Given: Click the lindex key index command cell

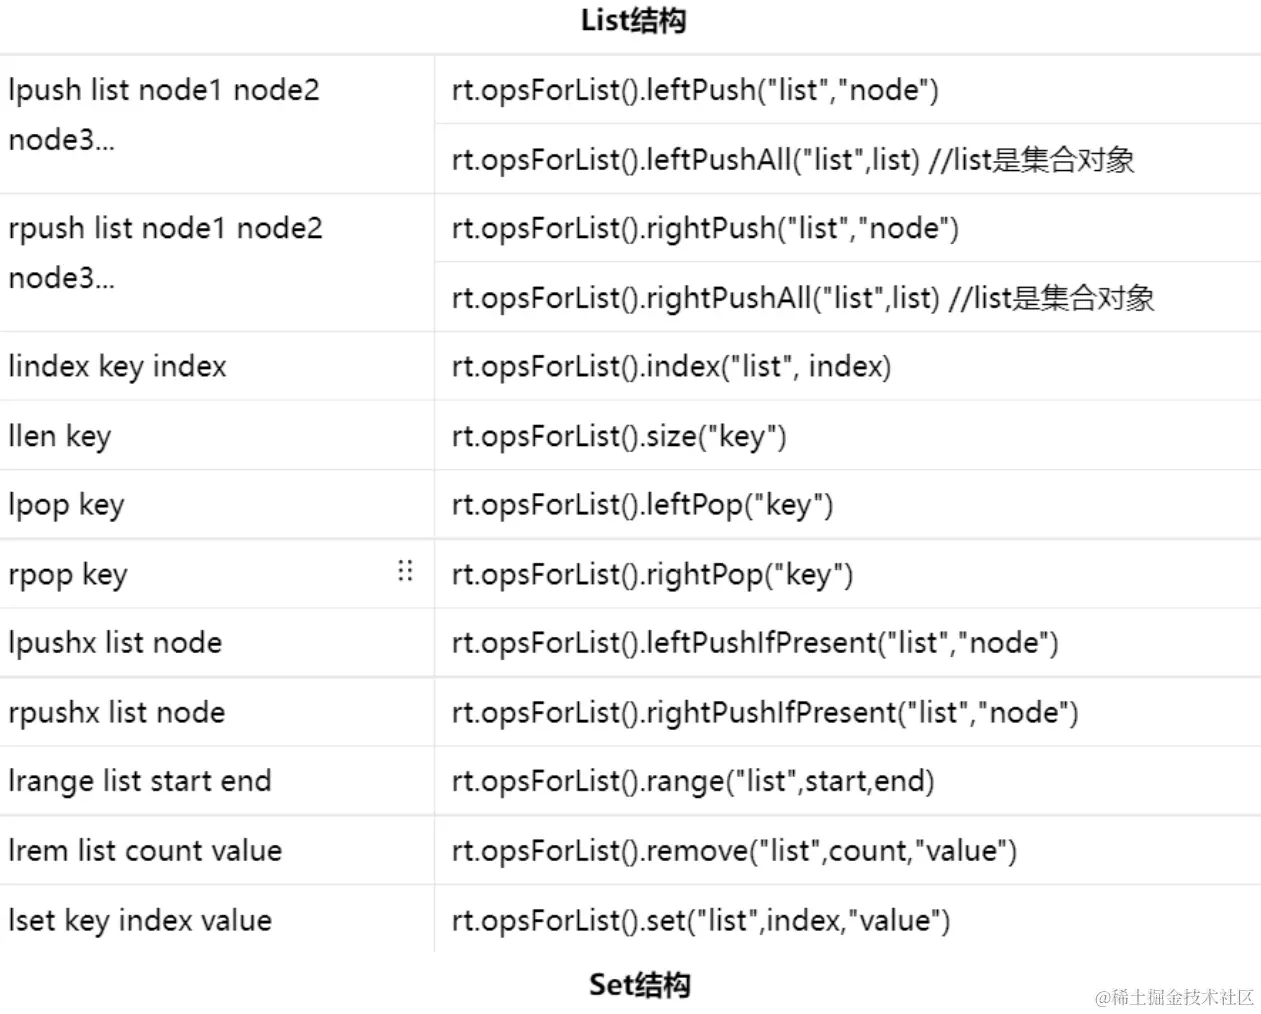Looking at the screenshot, I should click(118, 367).
